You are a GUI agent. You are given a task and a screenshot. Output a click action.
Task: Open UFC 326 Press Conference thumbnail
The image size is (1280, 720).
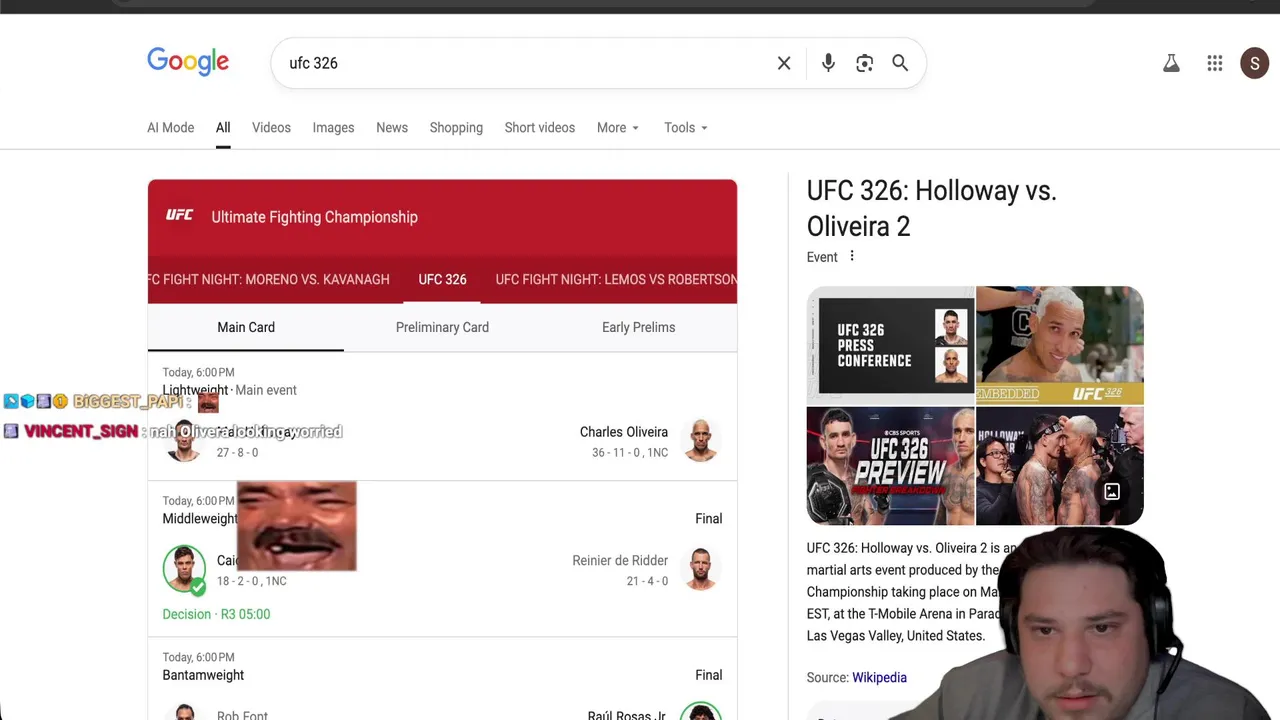(x=890, y=345)
